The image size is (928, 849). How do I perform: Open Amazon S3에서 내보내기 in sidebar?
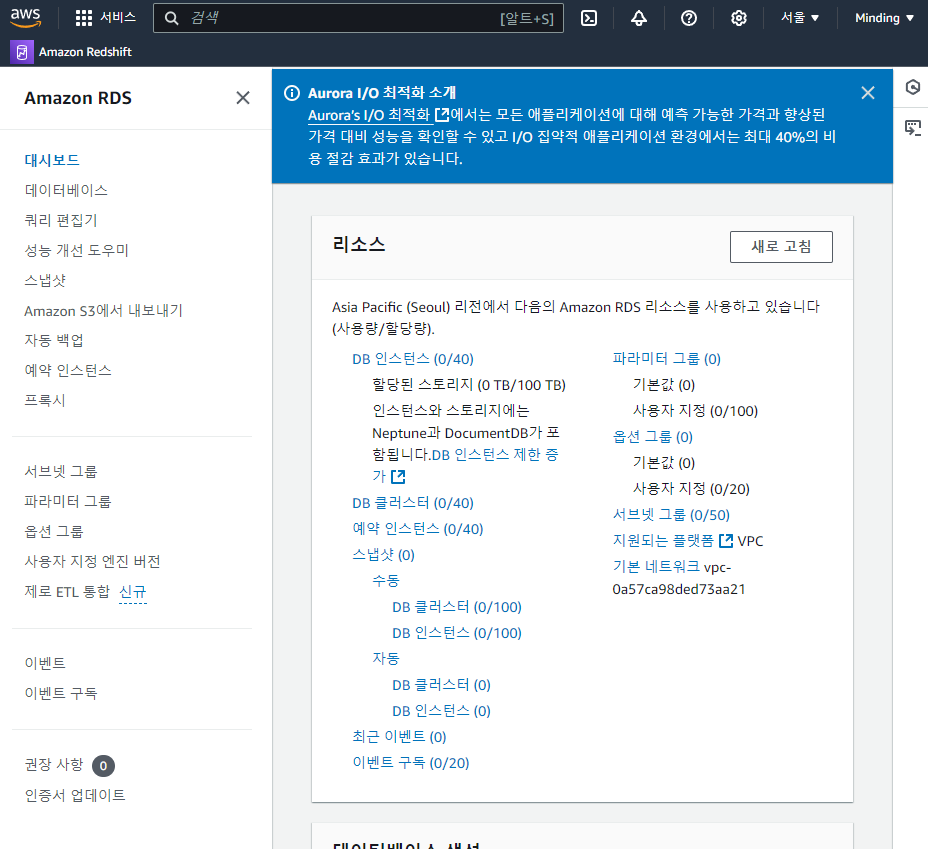104,311
